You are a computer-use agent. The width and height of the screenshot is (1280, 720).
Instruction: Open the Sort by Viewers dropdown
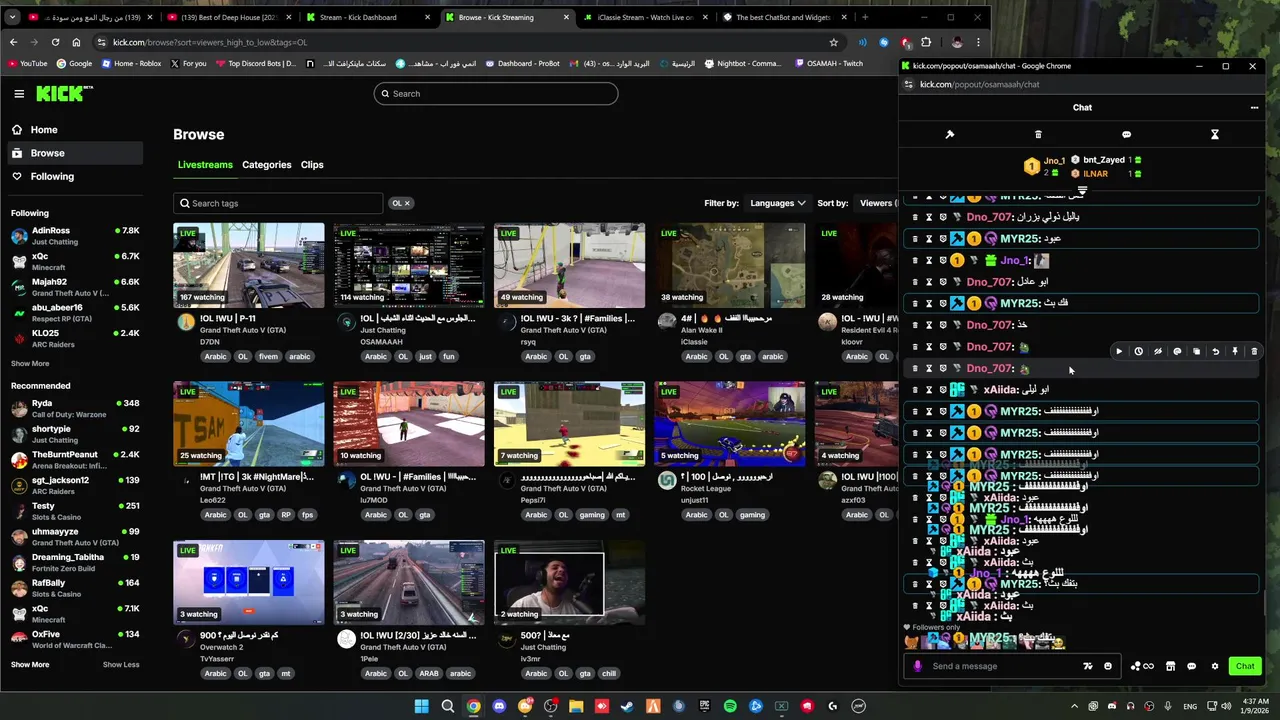point(878,203)
